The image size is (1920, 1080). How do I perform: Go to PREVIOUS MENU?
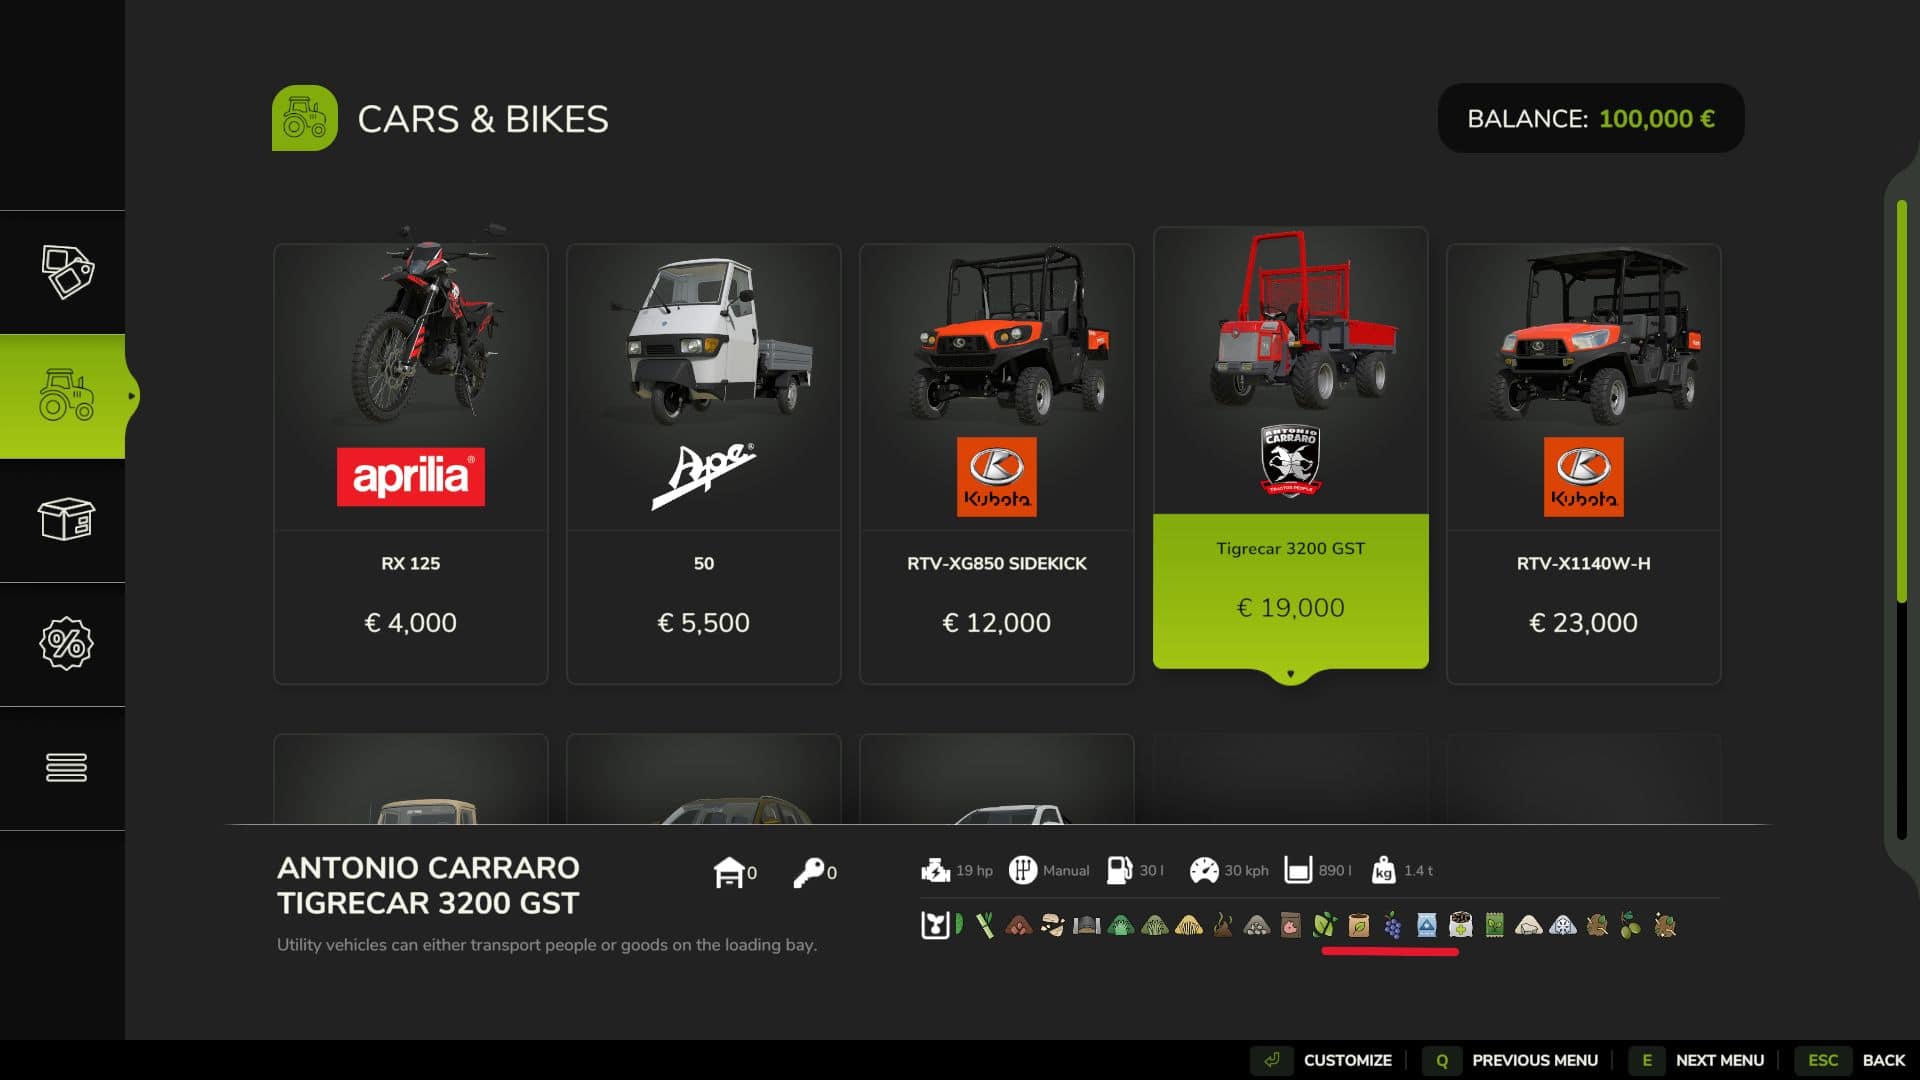point(1513,1060)
